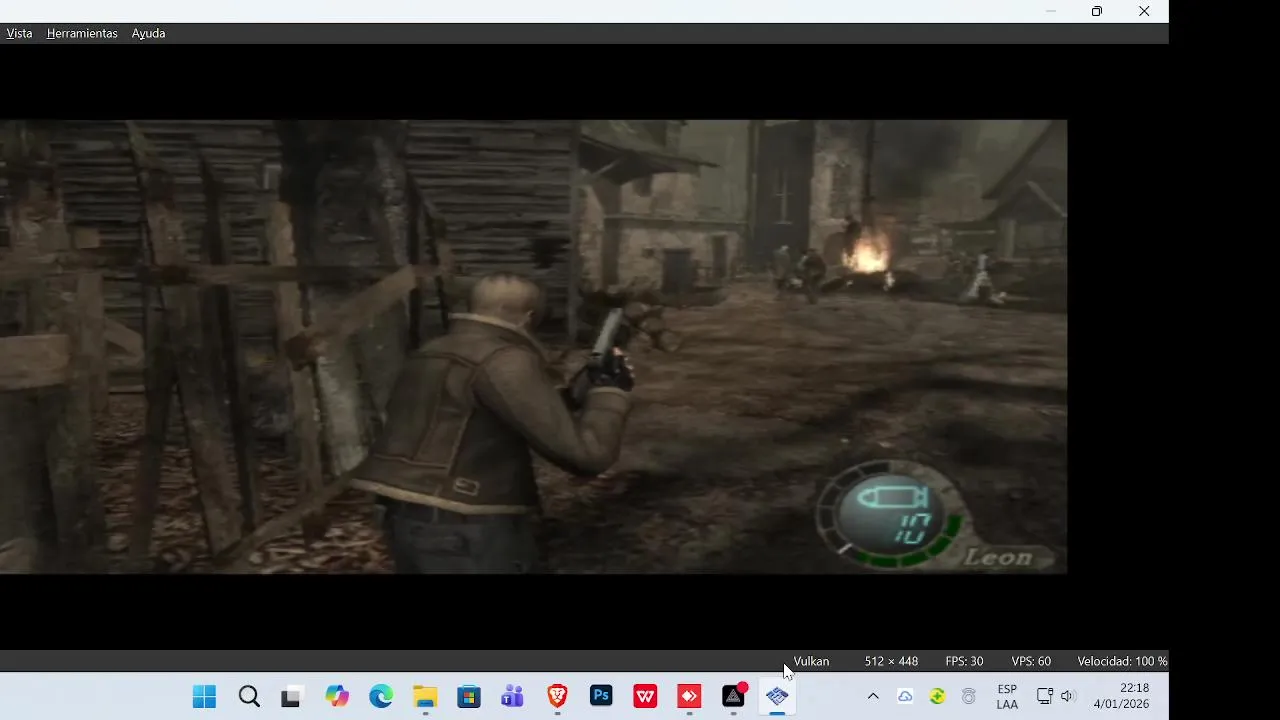Open Photoshop from the taskbar
Screen dimensions: 1280x720
pyautogui.click(x=601, y=696)
